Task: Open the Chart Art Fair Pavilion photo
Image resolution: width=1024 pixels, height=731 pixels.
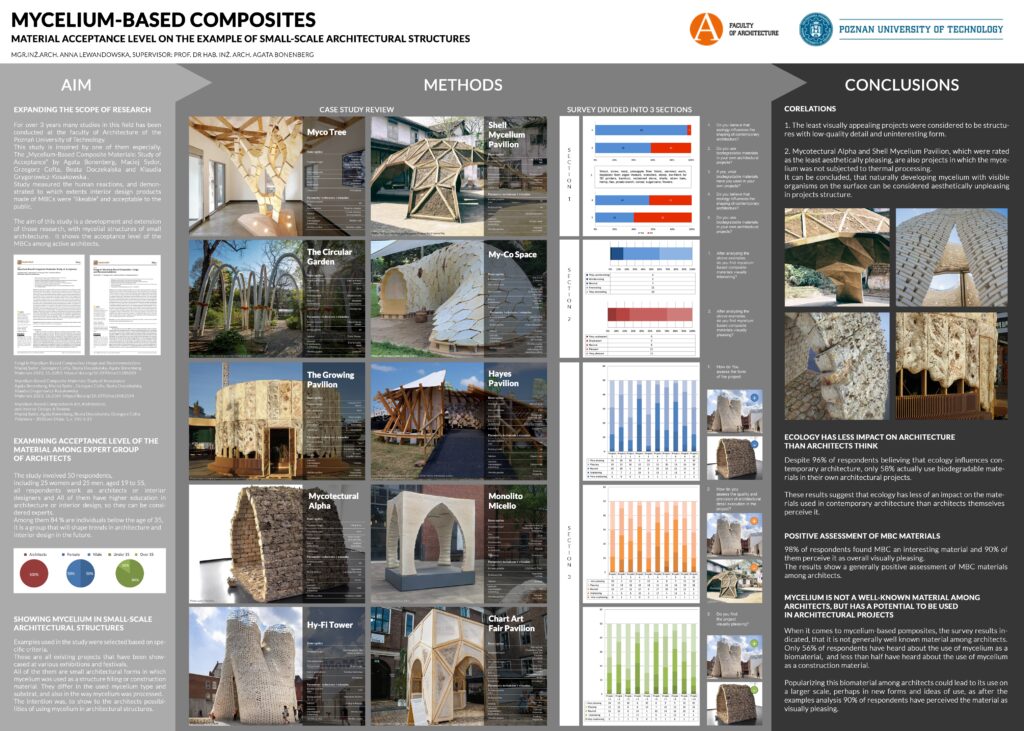Action: click(x=427, y=666)
